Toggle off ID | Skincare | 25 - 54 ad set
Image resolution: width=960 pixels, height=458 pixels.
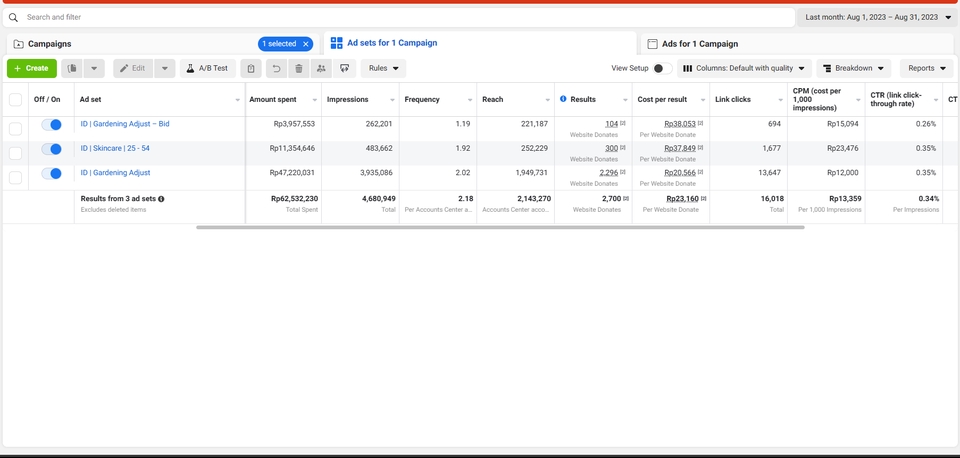[51, 149]
